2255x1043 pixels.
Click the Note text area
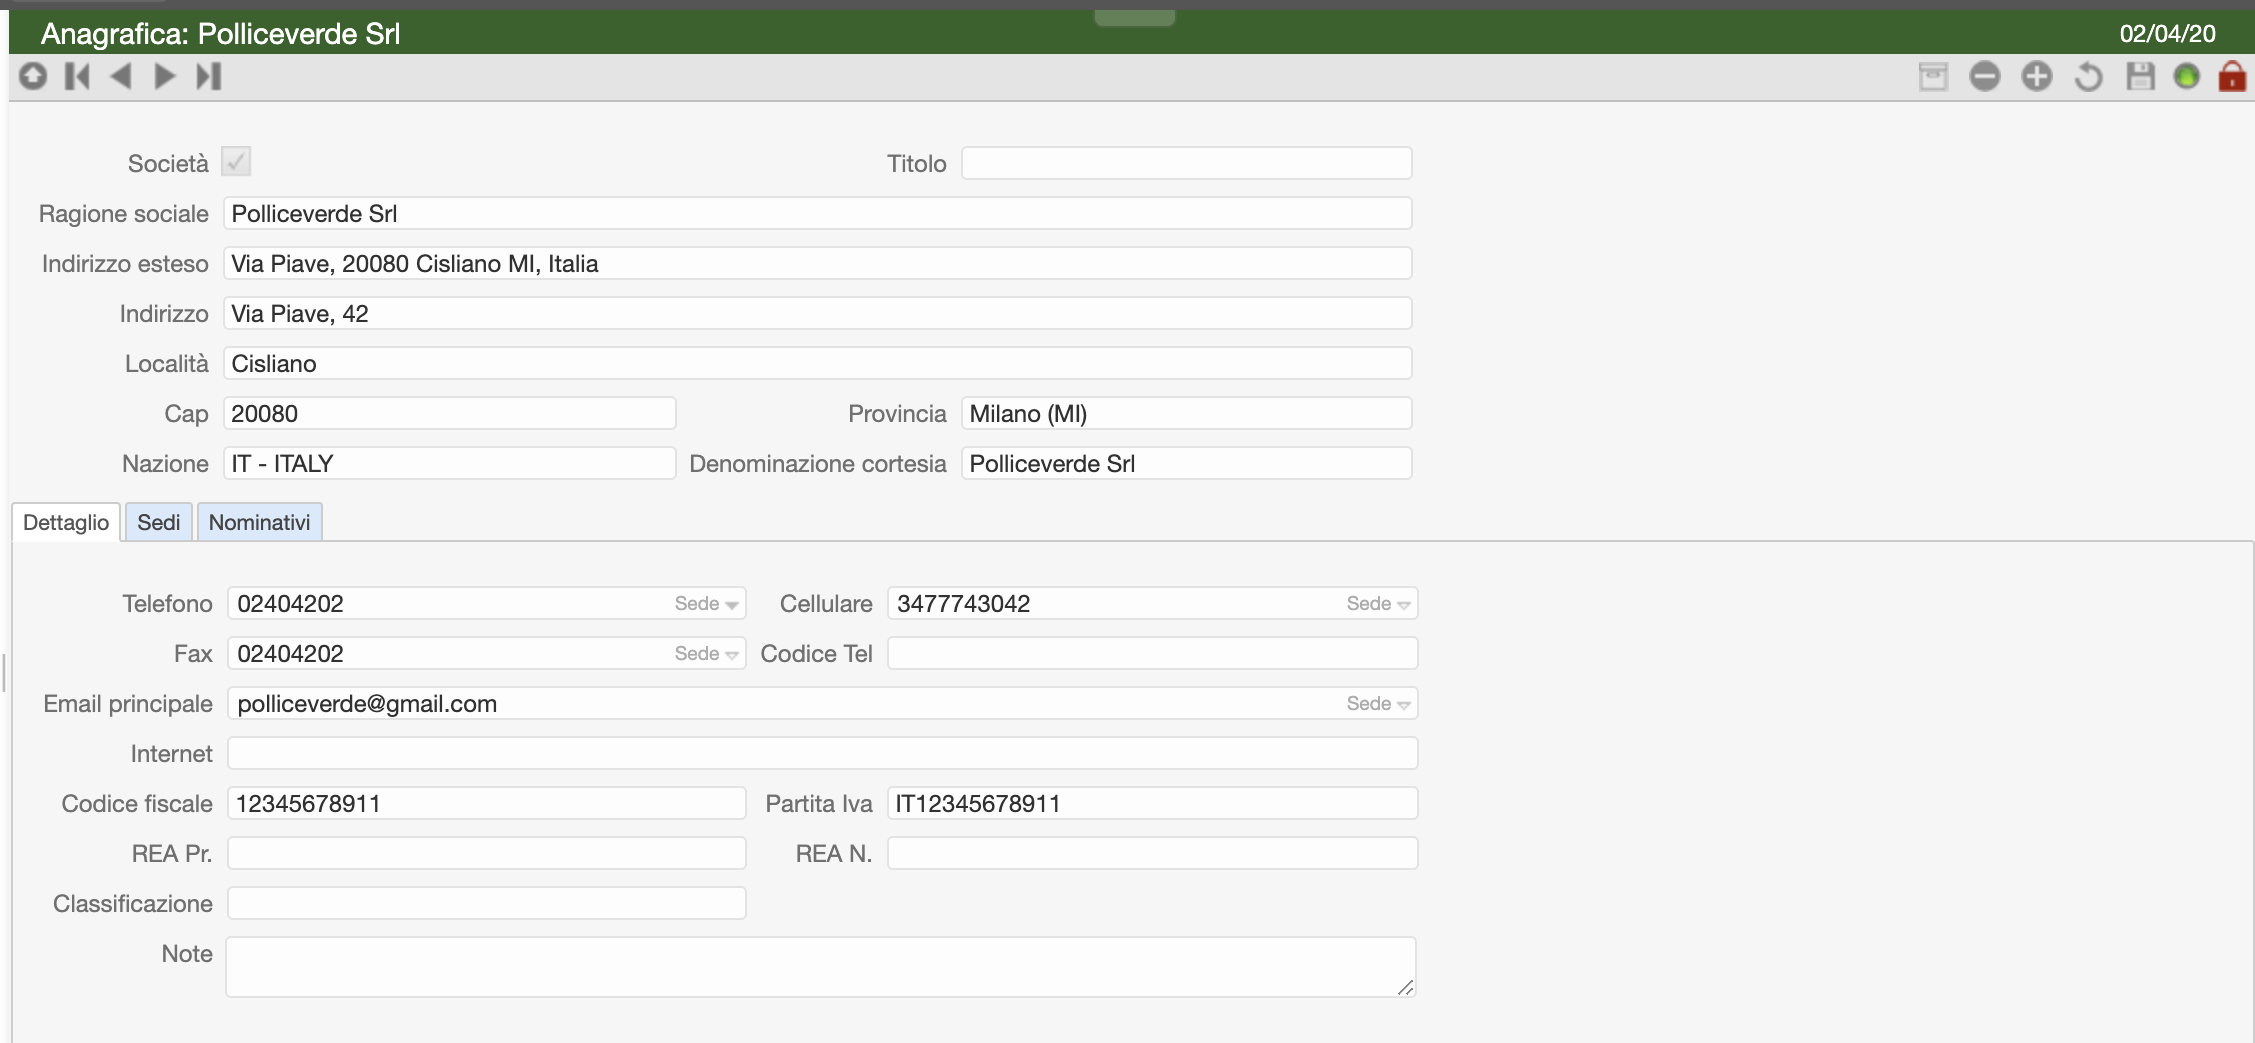[x=821, y=967]
